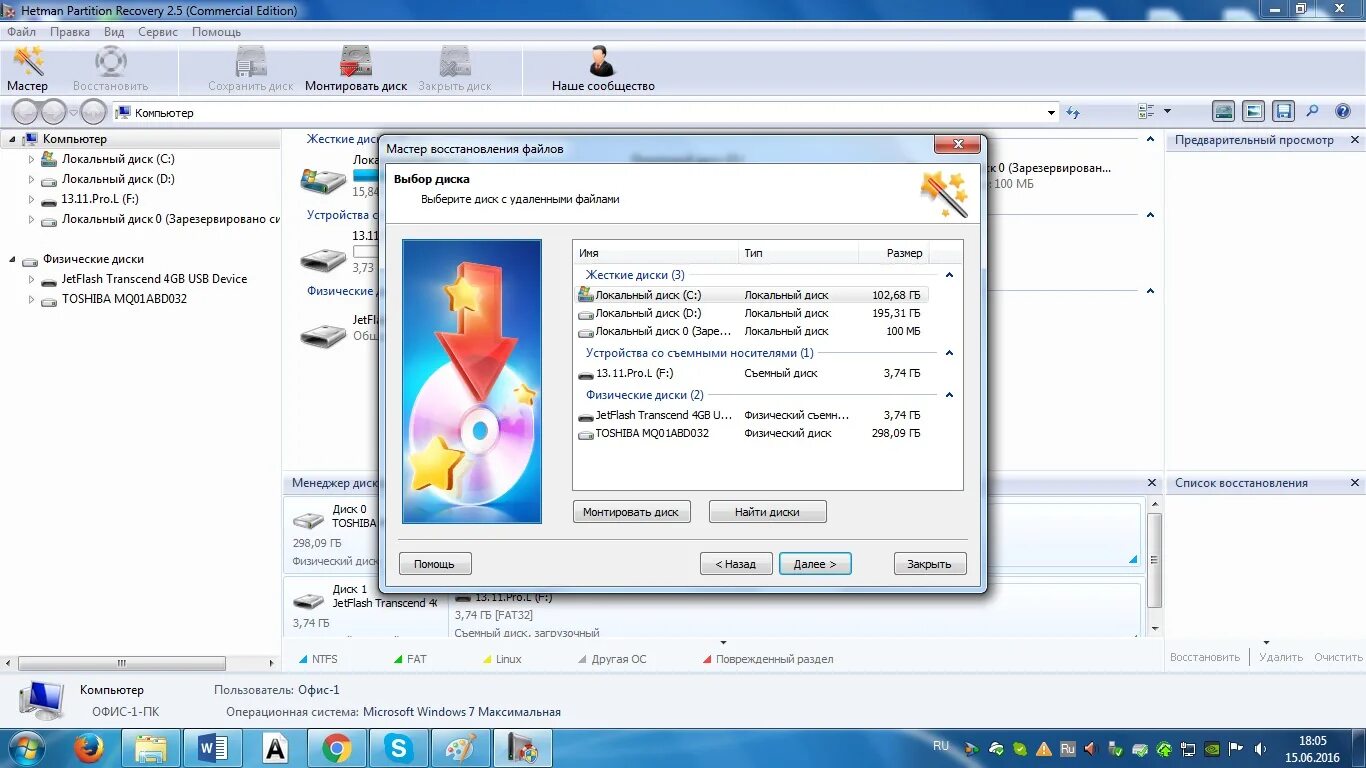
Task: Open the magnifier search icon in toolbar
Action: coord(1313,112)
